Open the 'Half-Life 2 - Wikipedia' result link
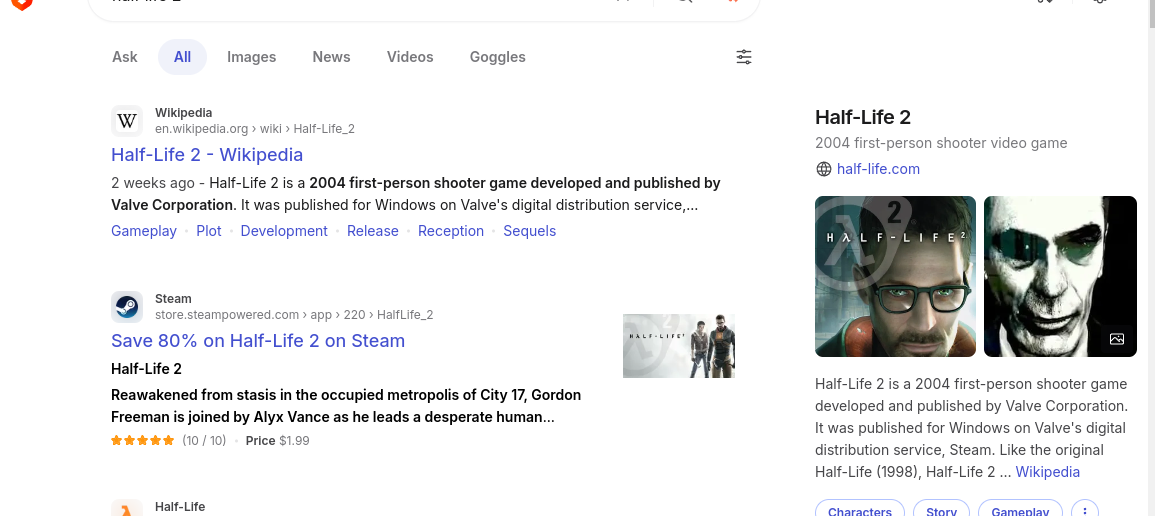 point(207,155)
